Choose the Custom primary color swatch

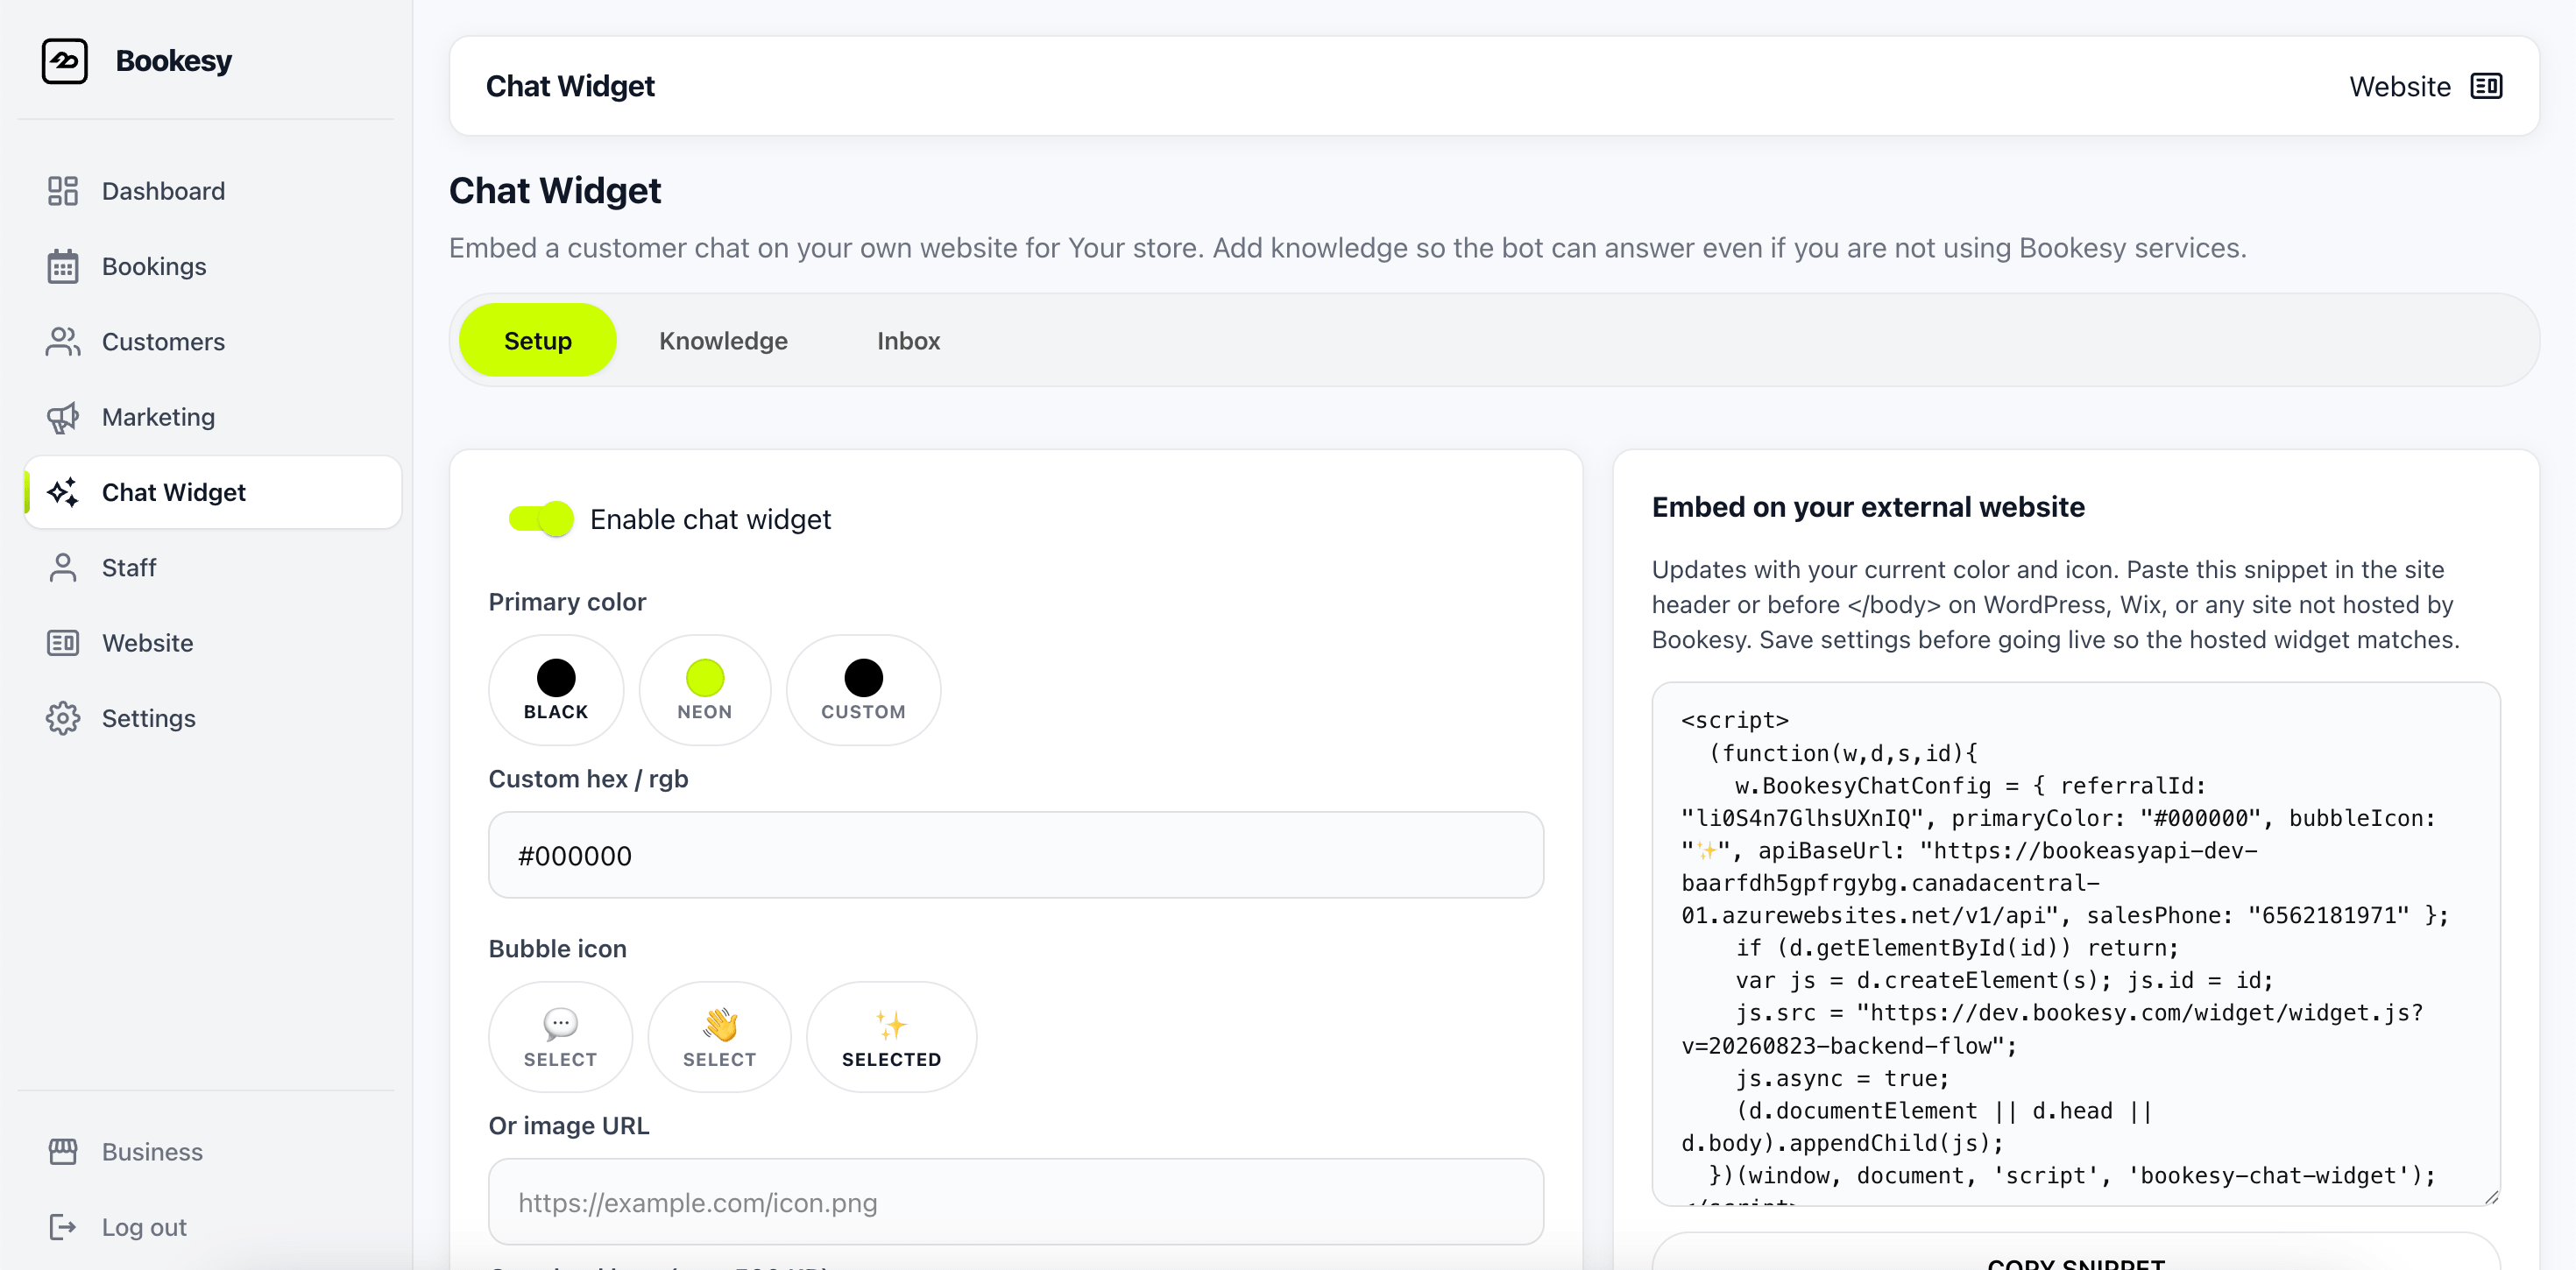coord(863,690)
